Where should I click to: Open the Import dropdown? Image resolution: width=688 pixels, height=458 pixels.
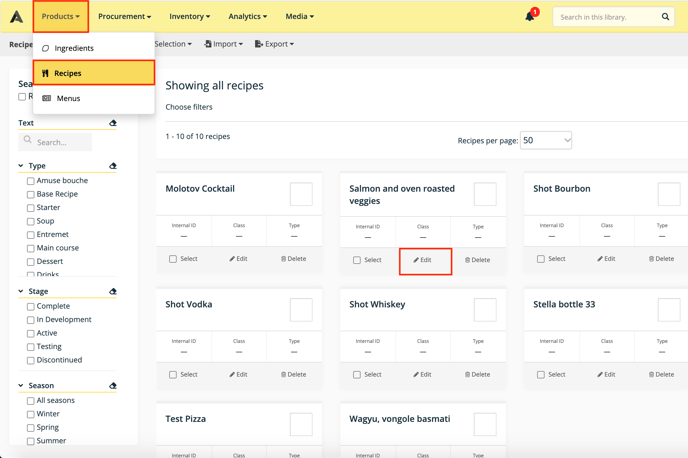(x=223, y=44)
